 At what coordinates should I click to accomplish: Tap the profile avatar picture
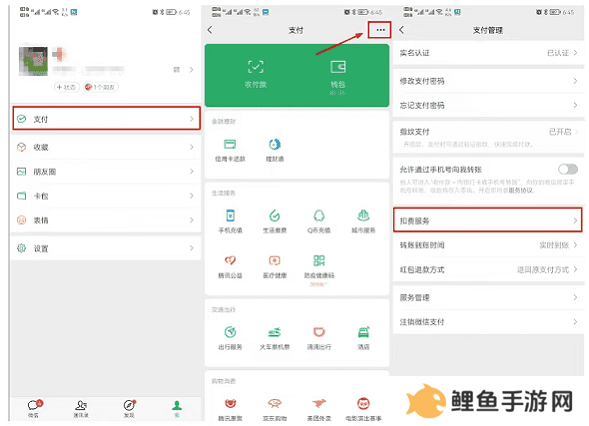33,61
